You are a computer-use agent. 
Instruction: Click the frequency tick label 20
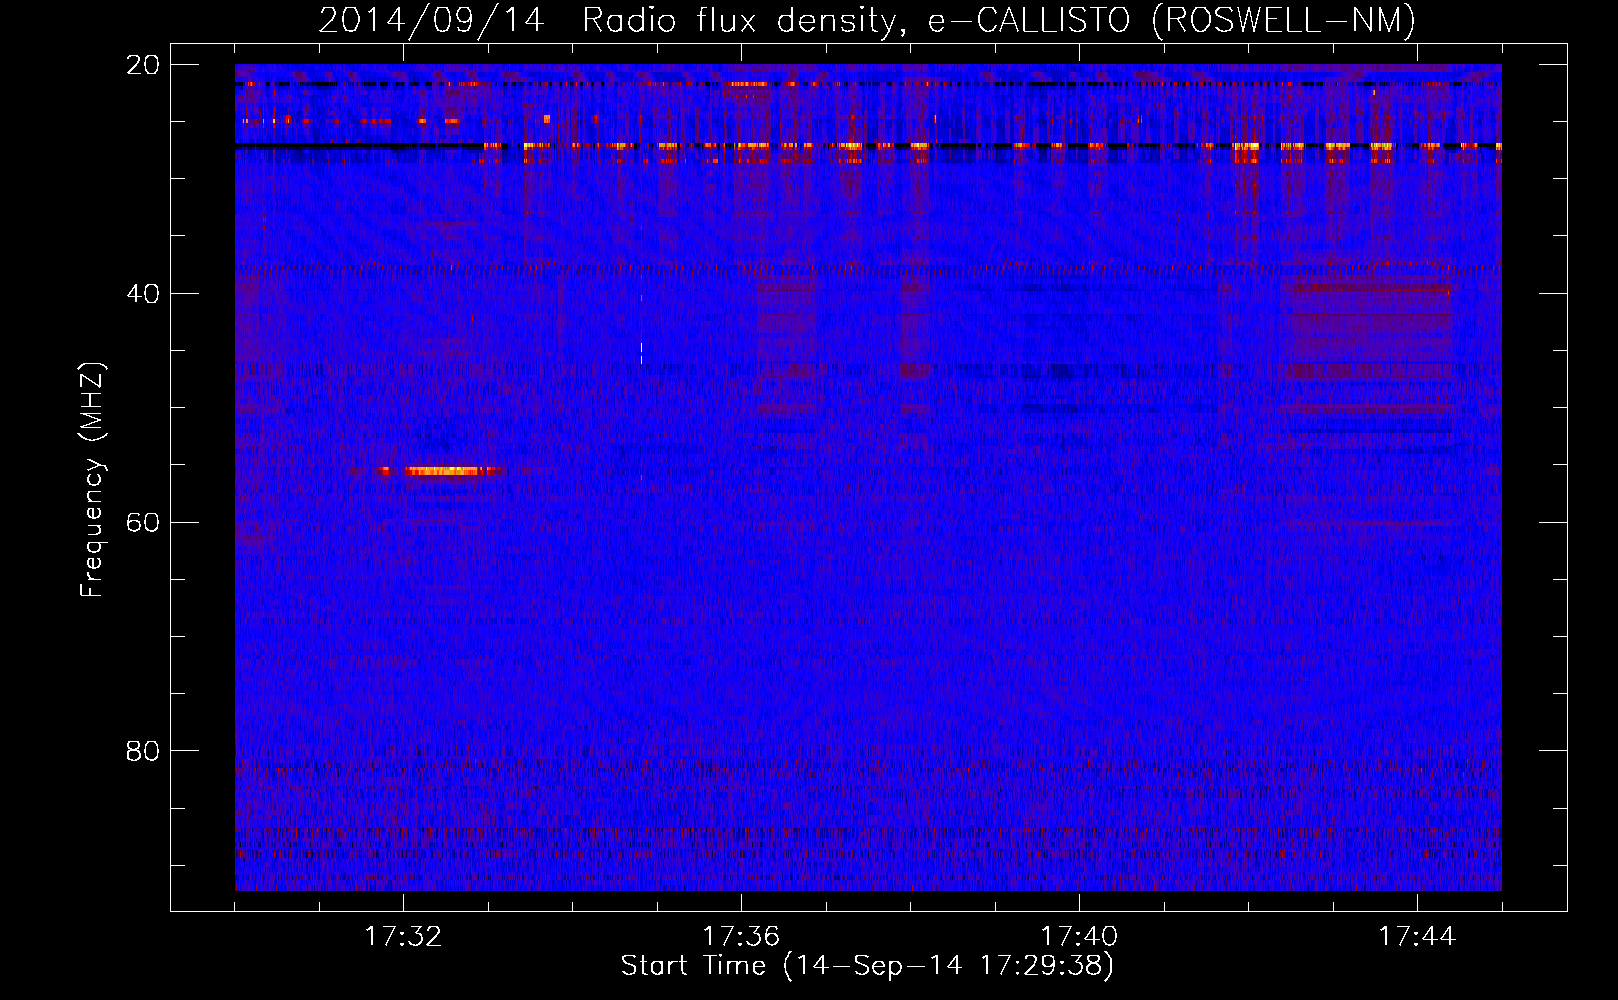142,65
